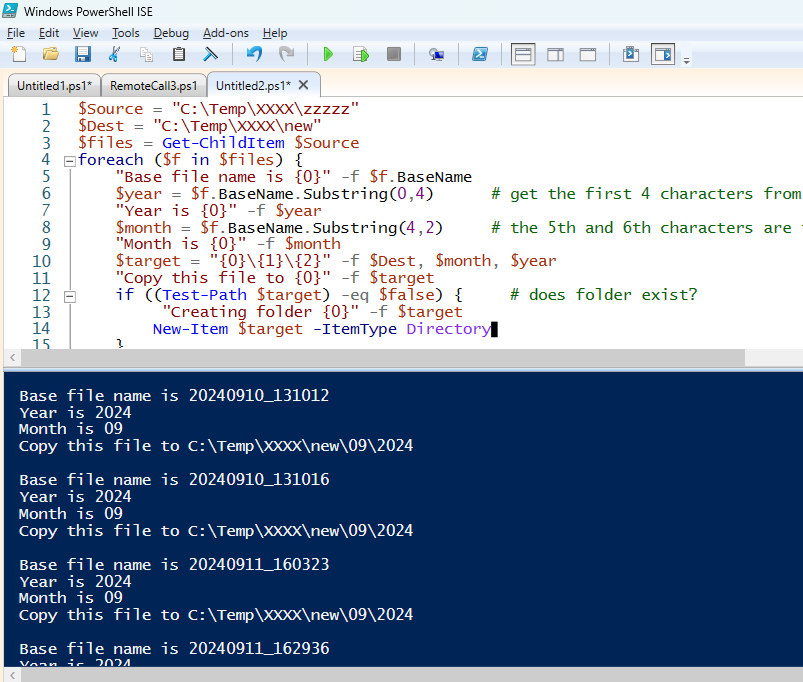Stop operation square button
The image size is (803, 682).
tap(393, 54)
